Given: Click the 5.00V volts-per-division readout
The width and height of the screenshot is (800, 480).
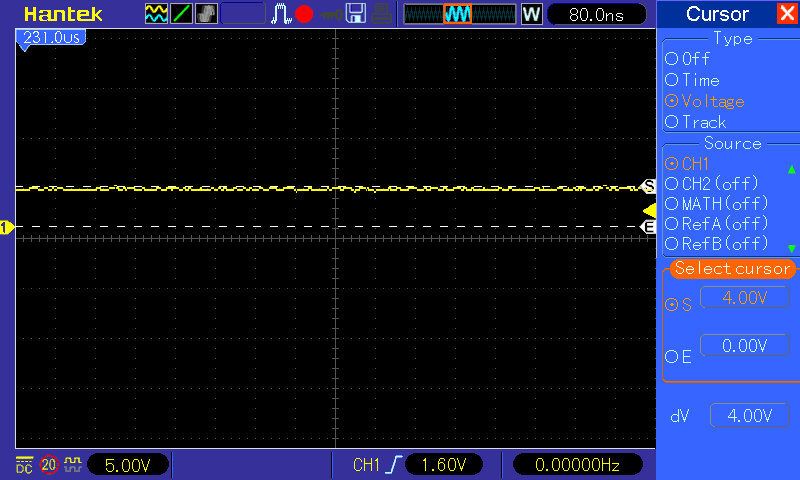Looking at the screenshot, I should [128, 465].
